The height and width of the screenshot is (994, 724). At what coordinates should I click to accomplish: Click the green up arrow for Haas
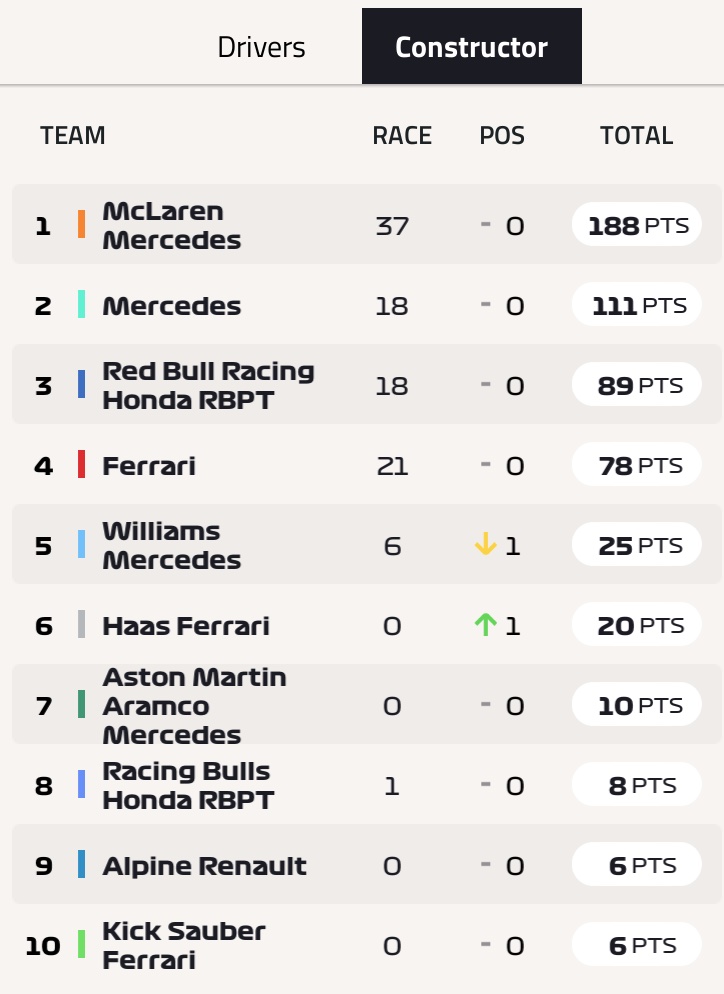click(x=486, y=625)
